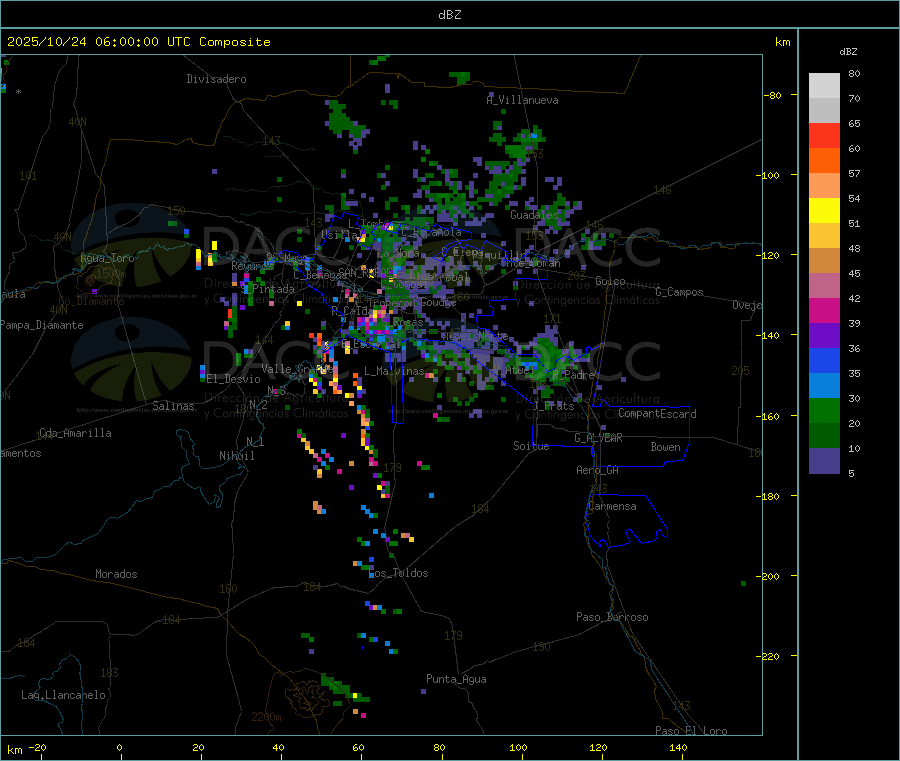The width and height of the screenshot is (900, 761).
Task: Click the Carmensa place label
Action: (612, 506)
